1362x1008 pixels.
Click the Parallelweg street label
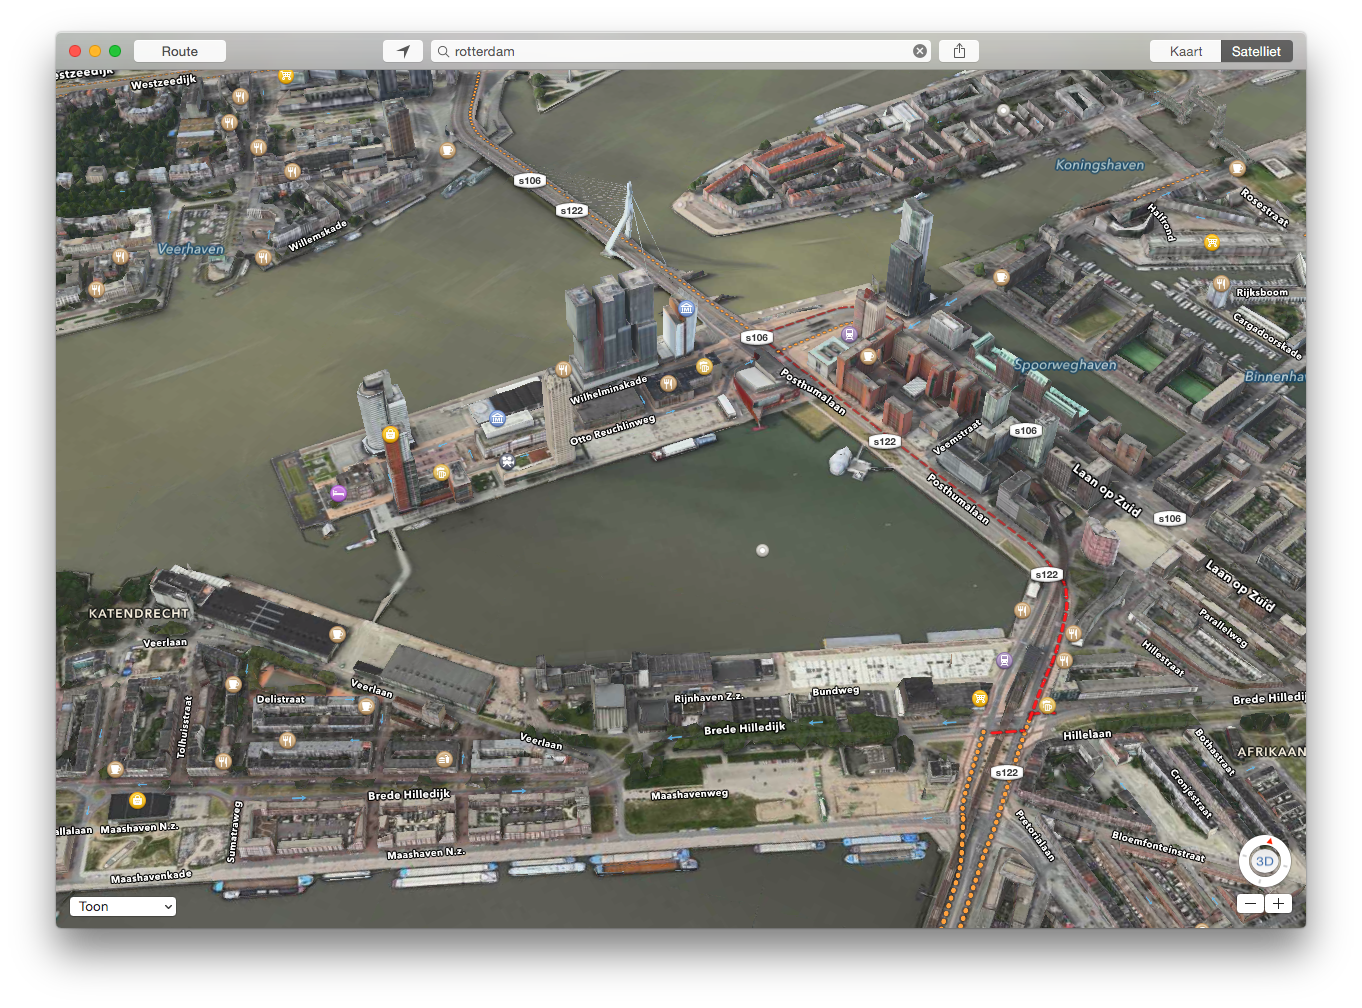click(x=1224, y=628)
